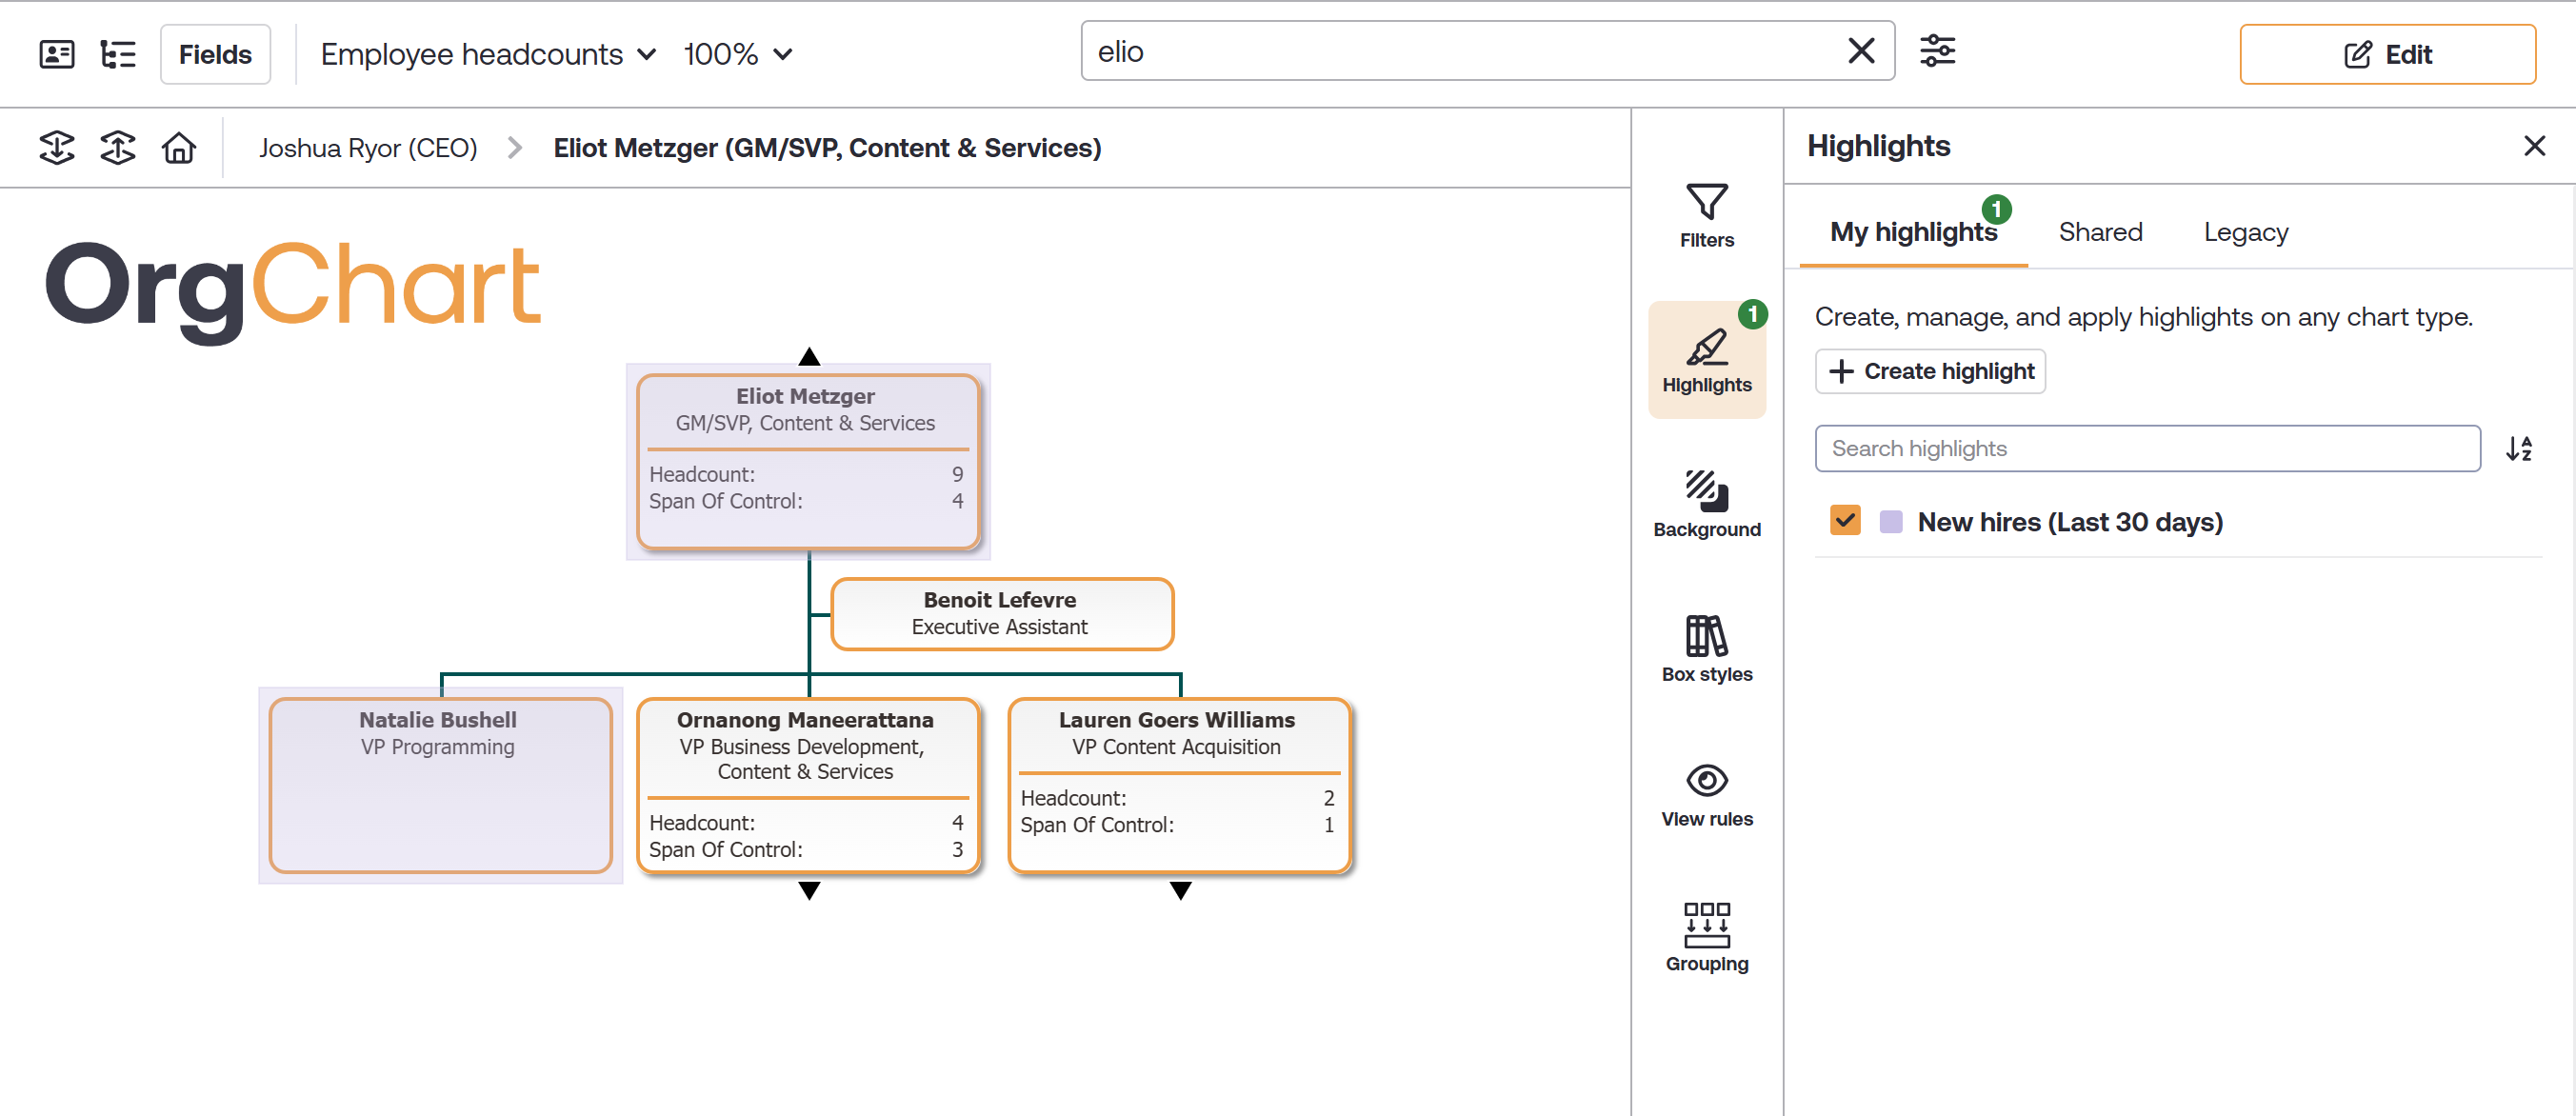Click the move up one level icon
Viewport: 2576px width, 1116px height.
118,148
